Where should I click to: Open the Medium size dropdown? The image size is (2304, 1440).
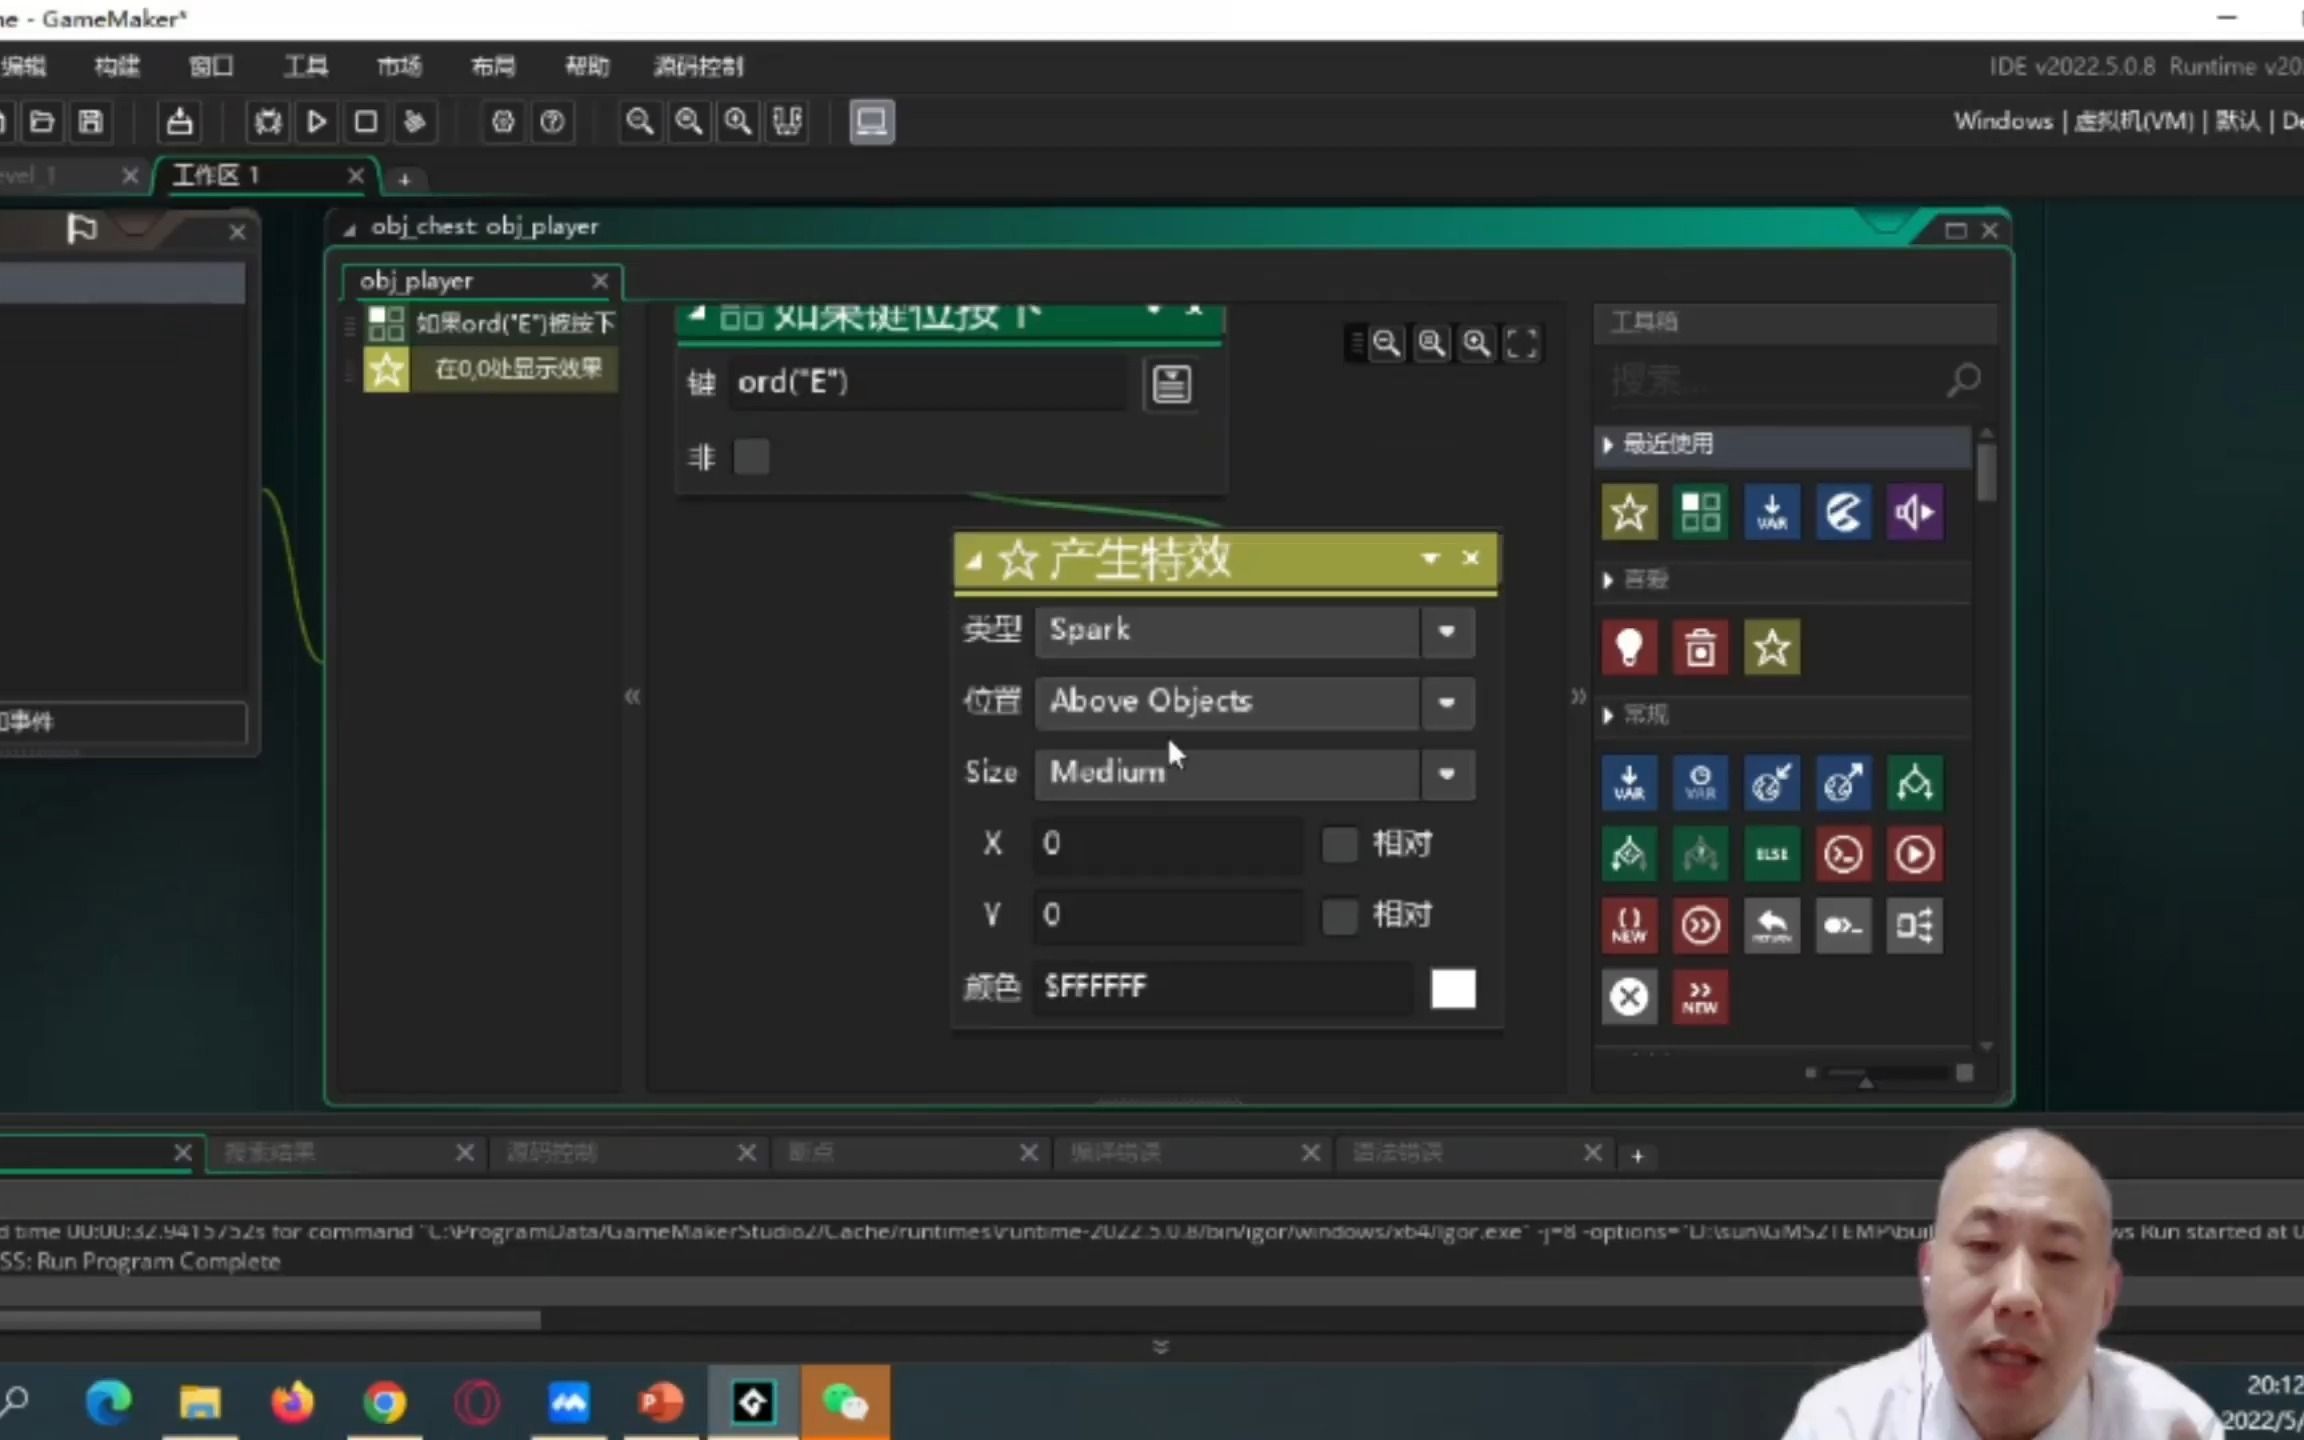click(1446, 773)
